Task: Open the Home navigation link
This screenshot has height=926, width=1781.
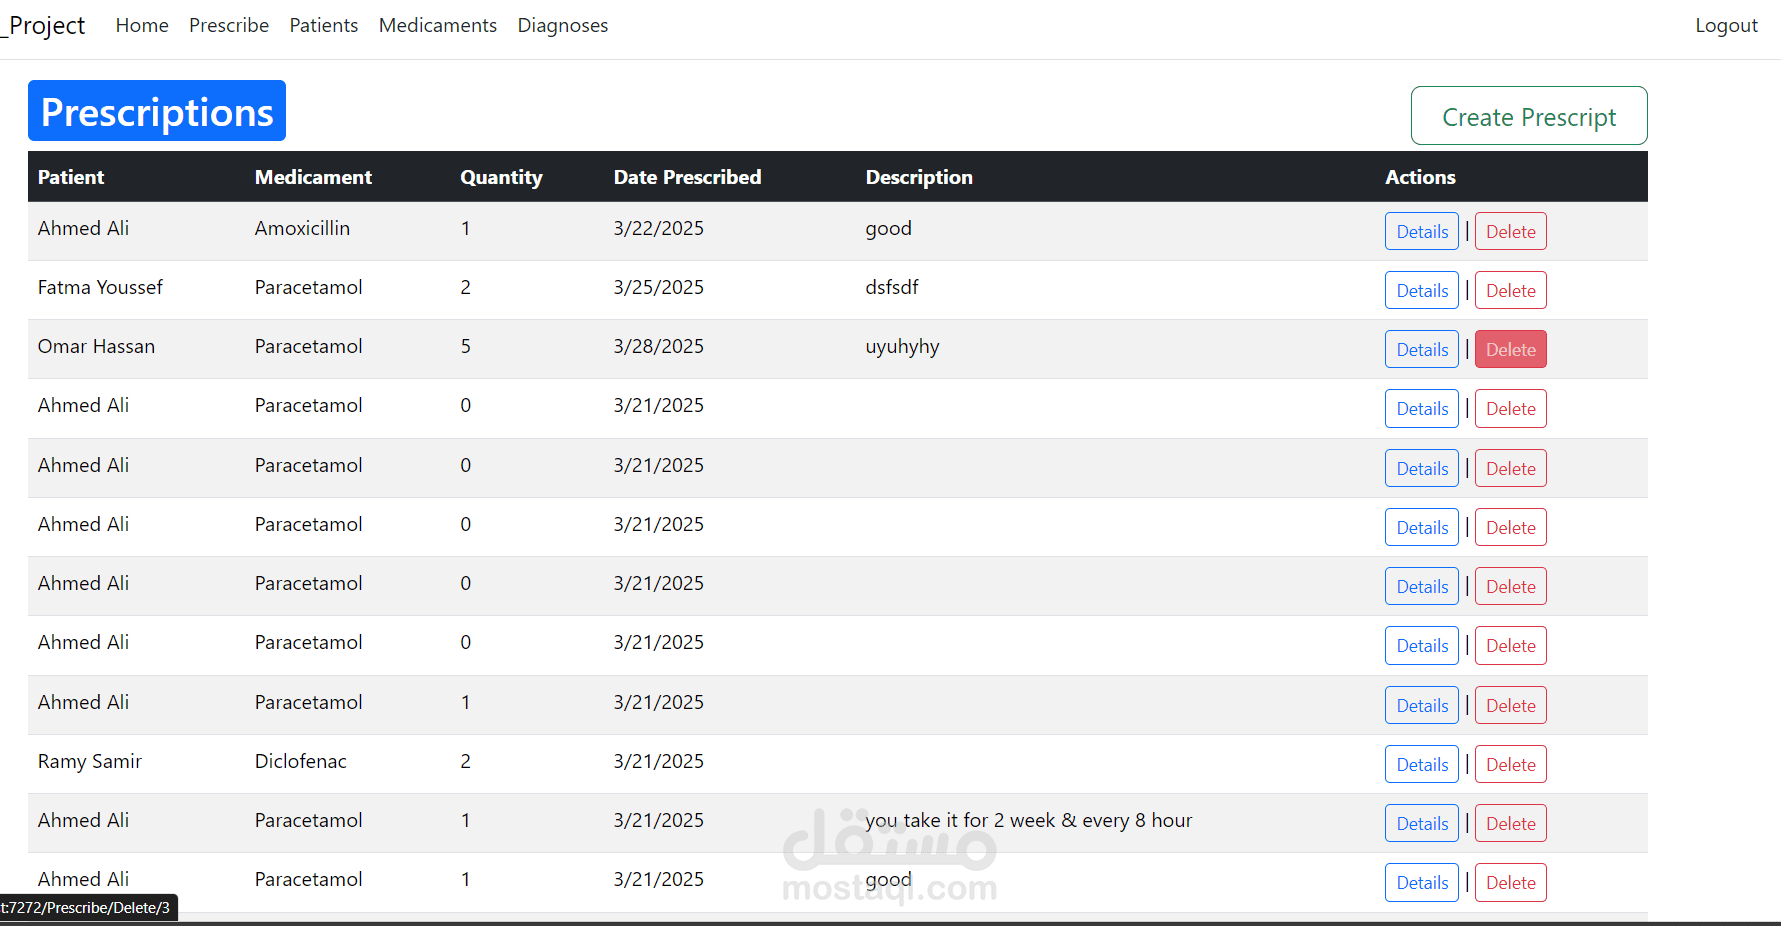Action: [x=142, y=25]
